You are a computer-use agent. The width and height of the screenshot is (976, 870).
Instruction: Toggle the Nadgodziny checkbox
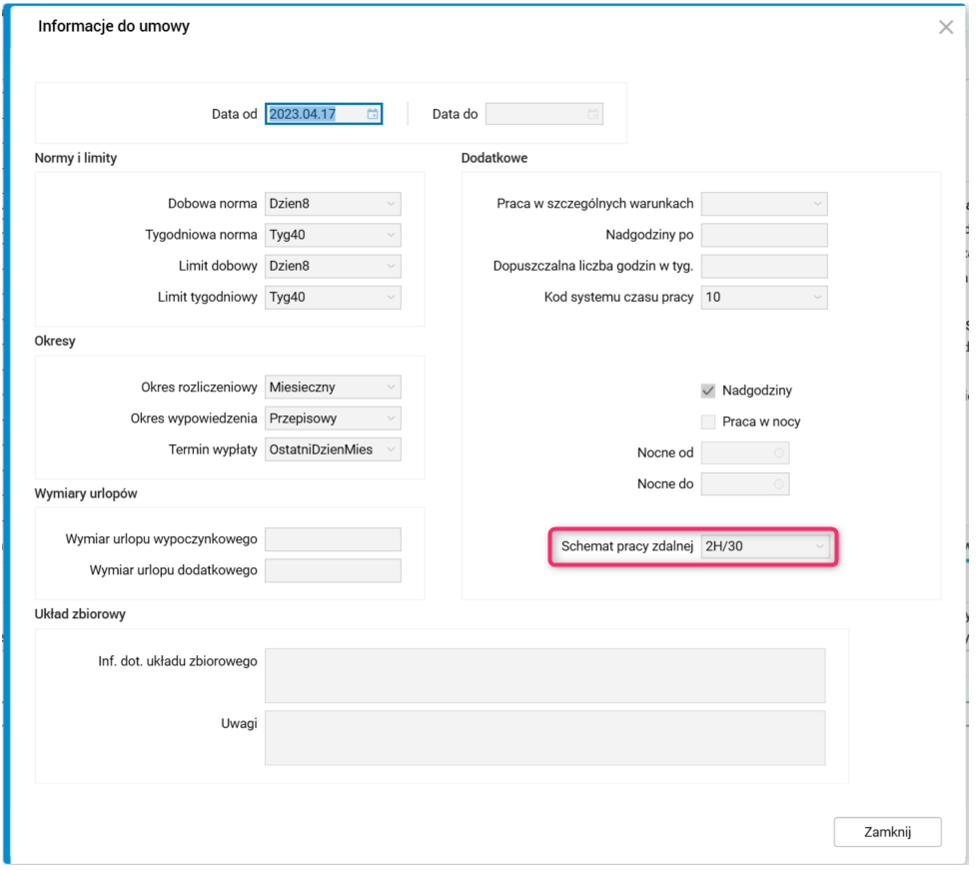(x=708, y=391)
